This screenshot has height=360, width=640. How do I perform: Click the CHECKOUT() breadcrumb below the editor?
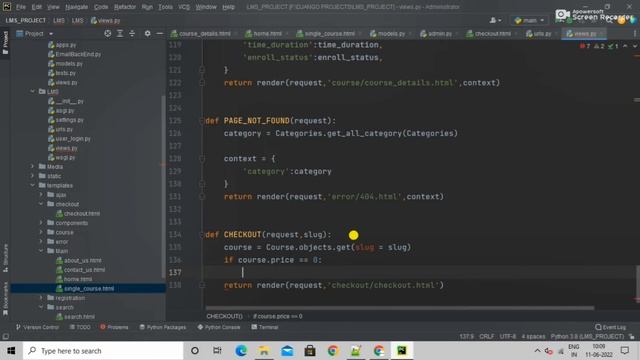point(224,316)
